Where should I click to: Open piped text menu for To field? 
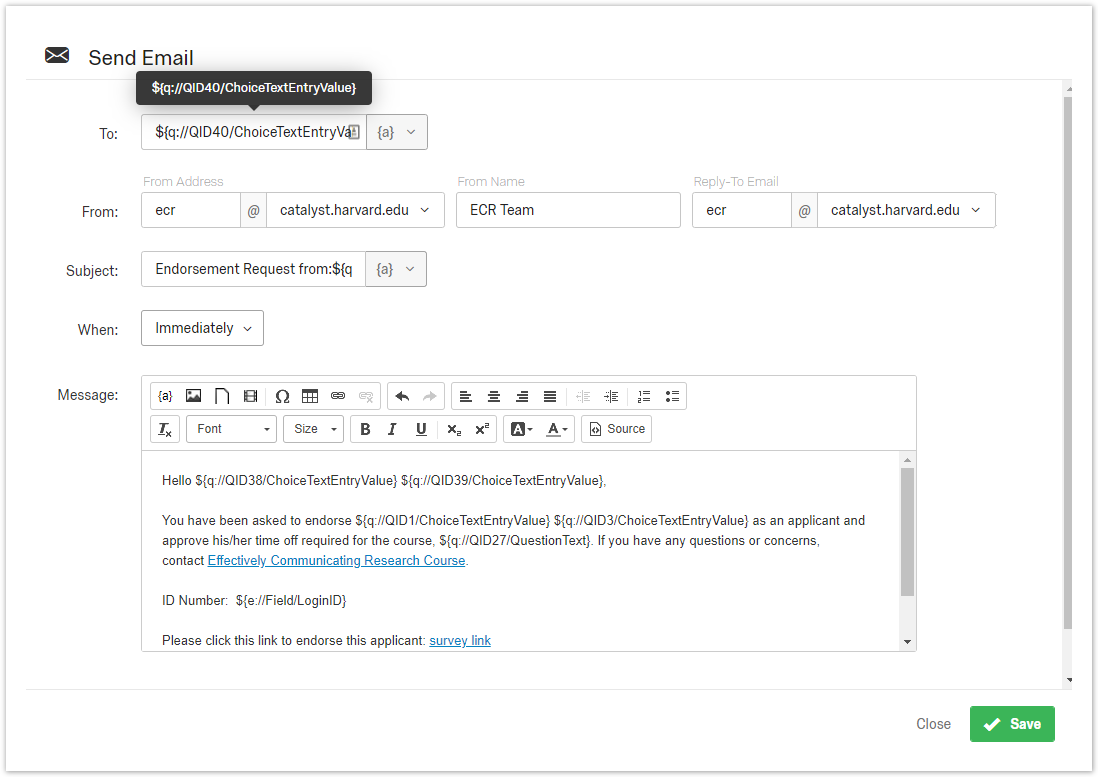tap(396, 132)
